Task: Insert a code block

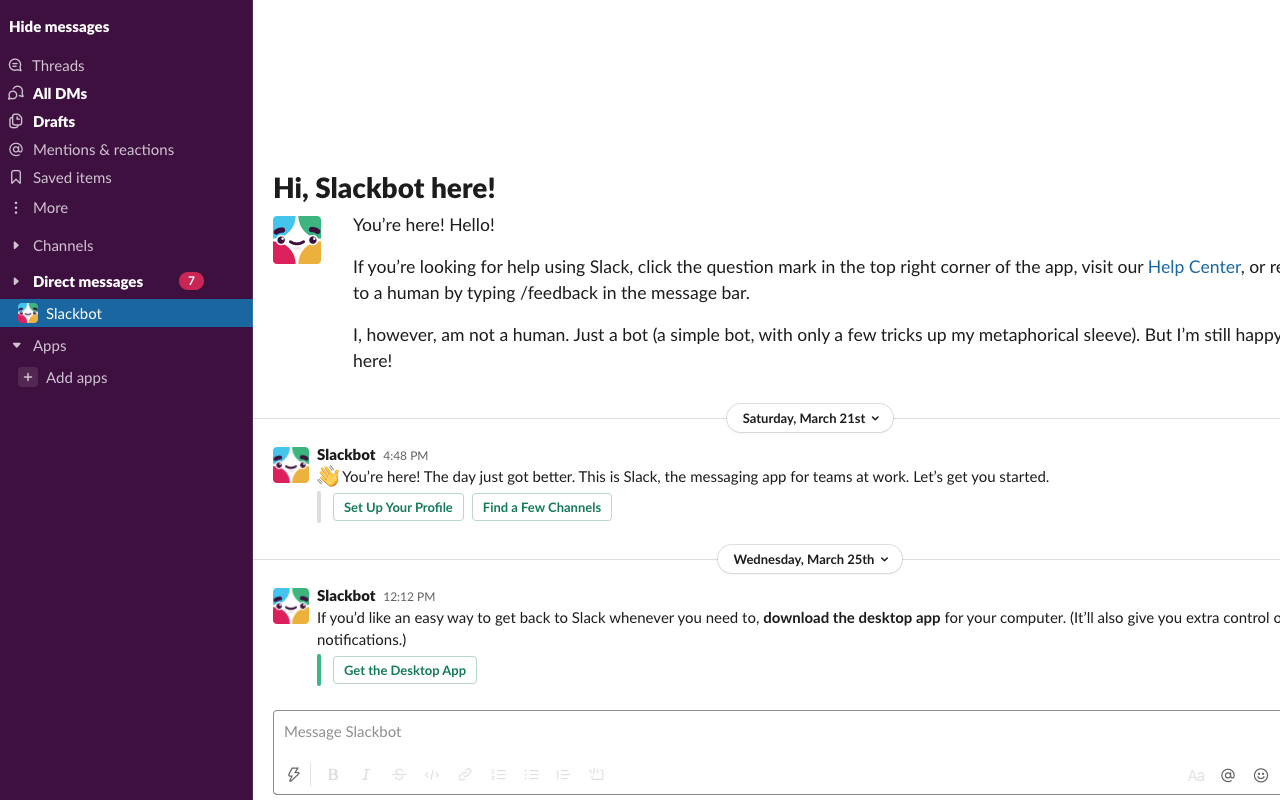Action: tap(597, 774)
